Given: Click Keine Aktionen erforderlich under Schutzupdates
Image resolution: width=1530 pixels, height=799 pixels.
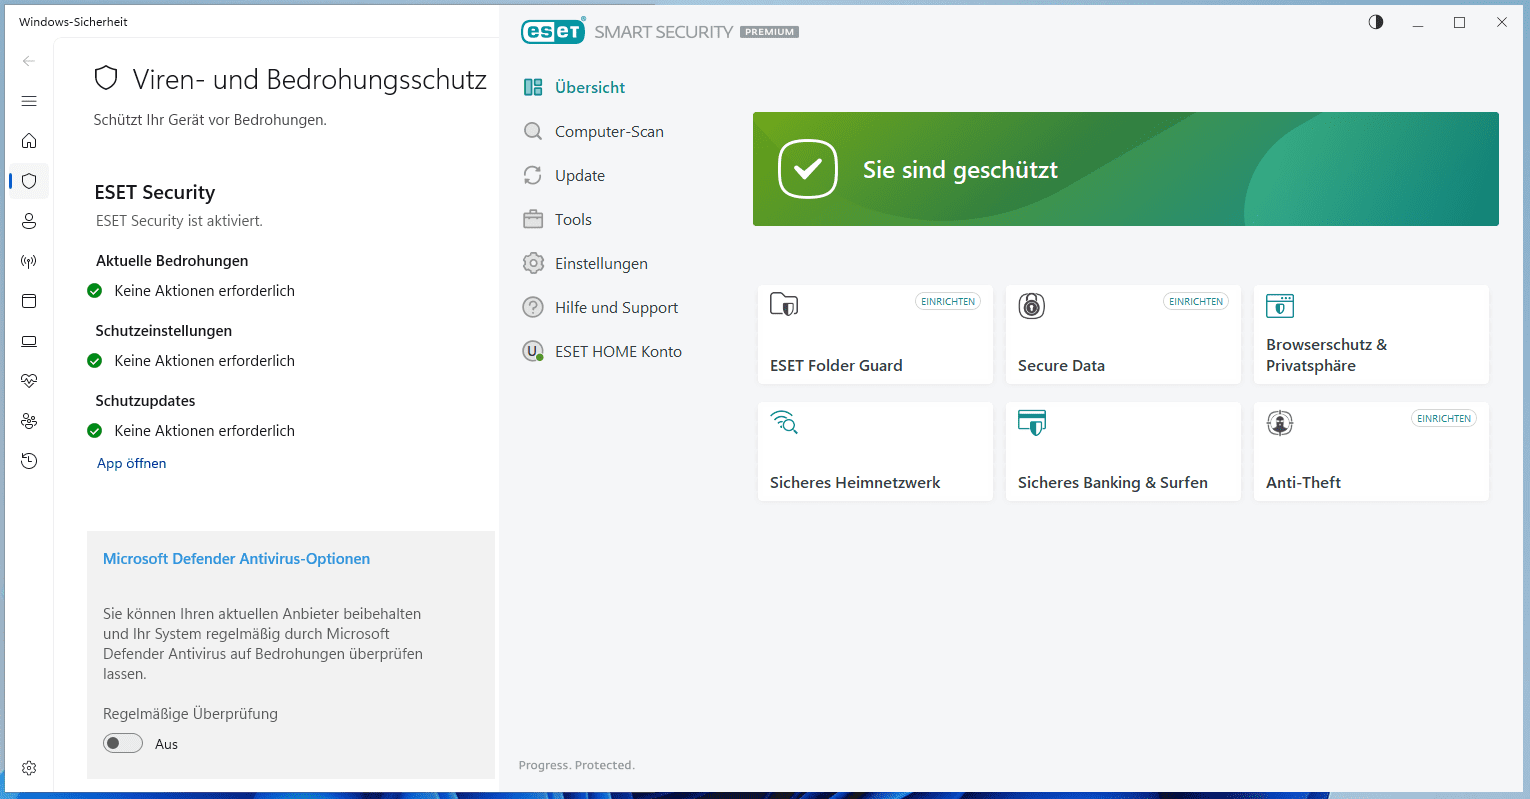Looking at the screenshot, I should tap(204, 430).
